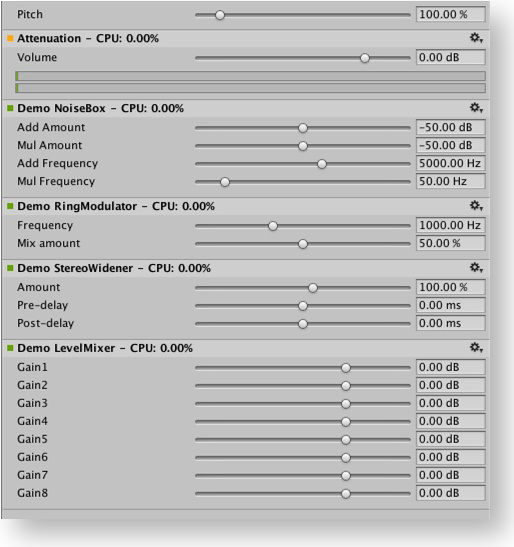Click the Volume slider handle
The width and height of the screenshot is (514, 547).
pos(365,58)
